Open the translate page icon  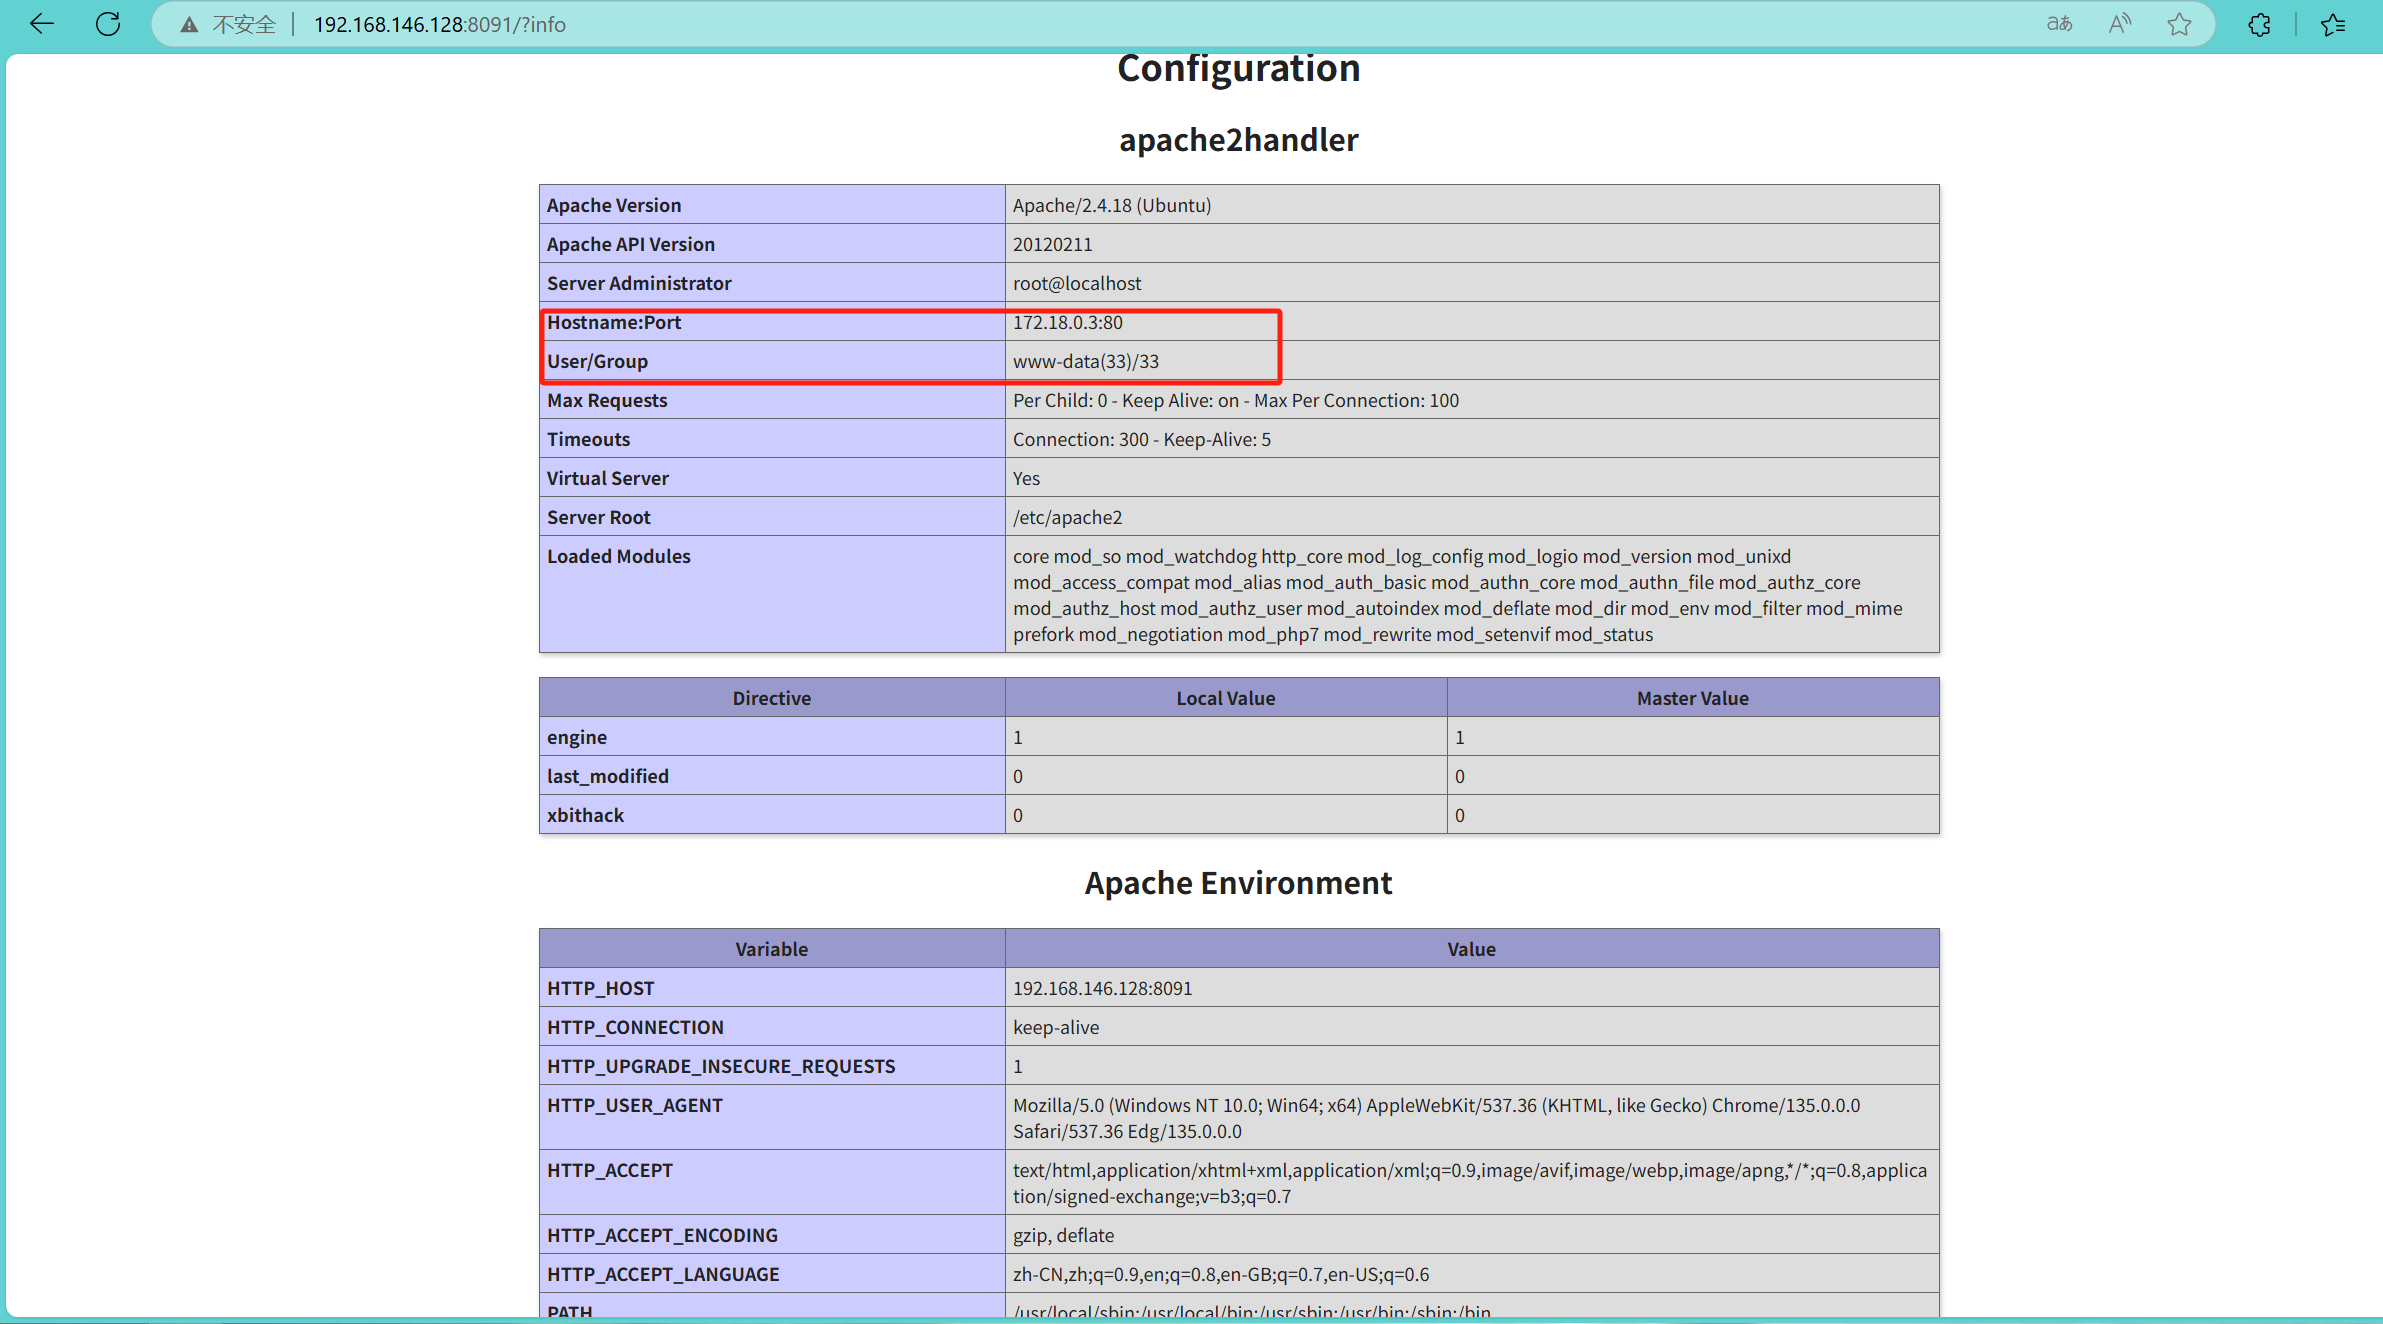pos(2059,24)
